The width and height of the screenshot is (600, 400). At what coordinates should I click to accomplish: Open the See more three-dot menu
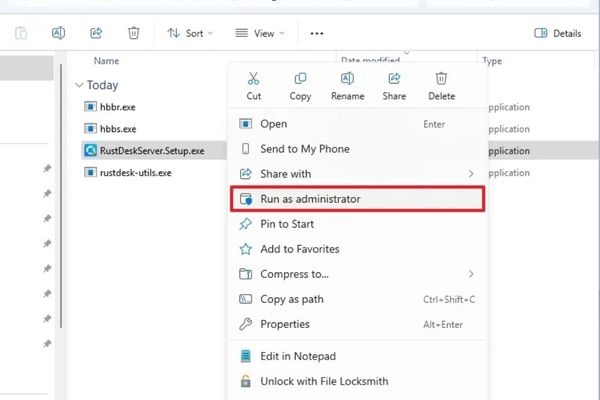316,33
